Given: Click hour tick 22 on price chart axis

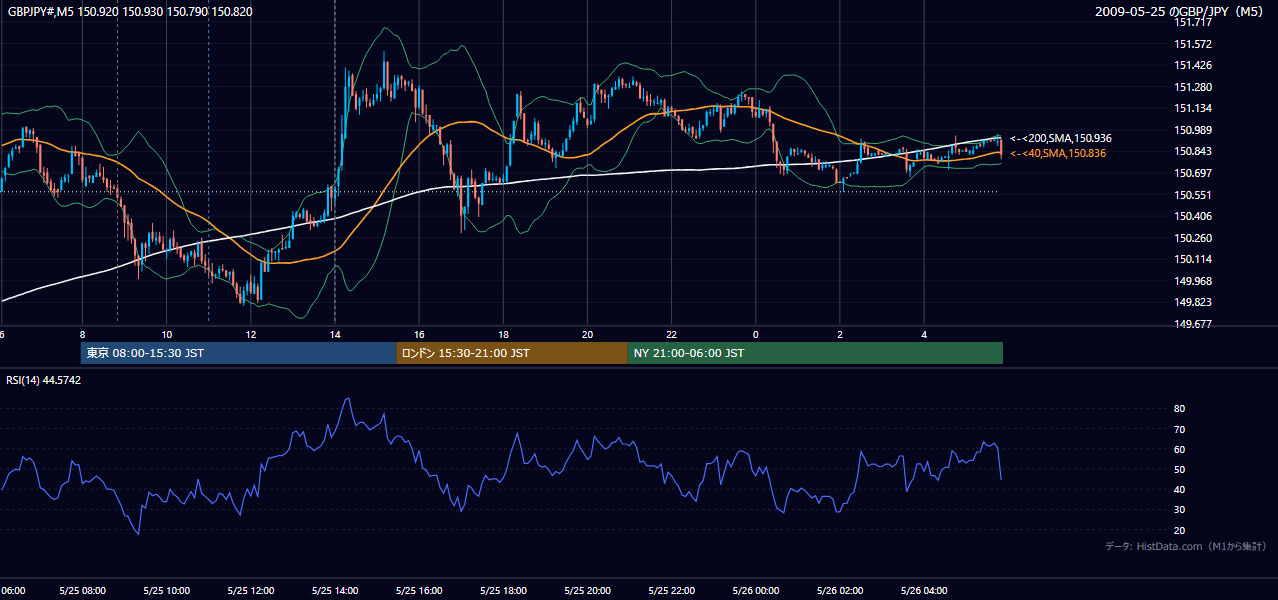Looking at the screenshot, I should [671, 334].
